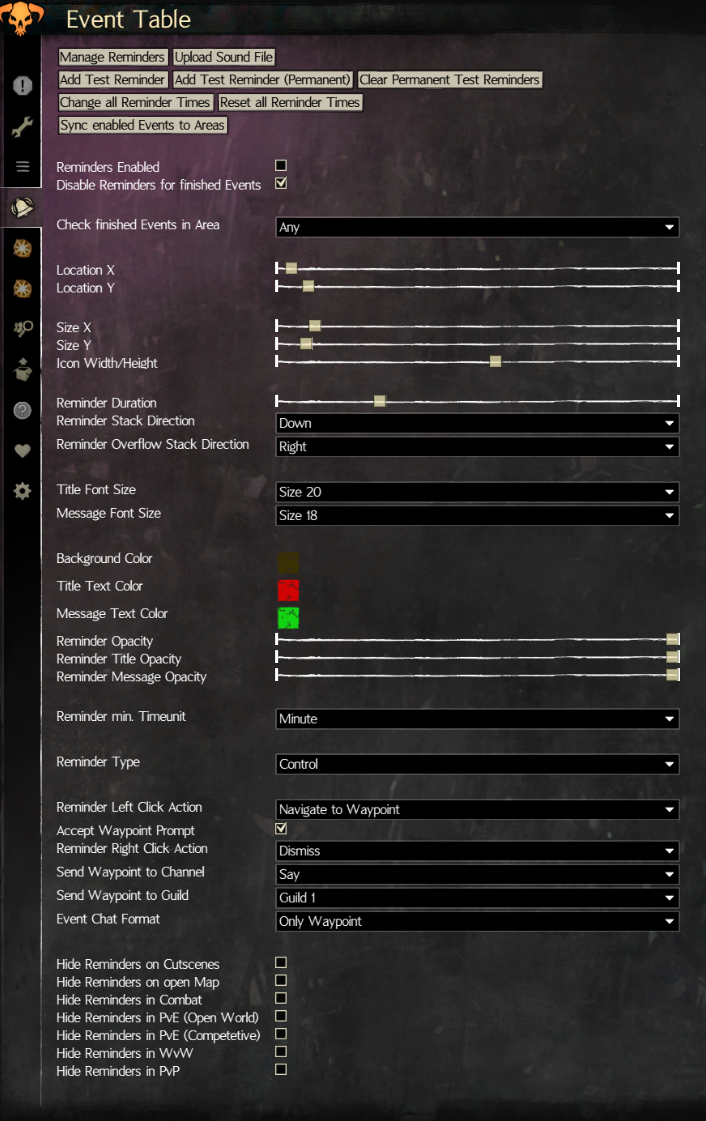706x1121 pixels.
Task: Click the Size Y slider handle
Action: pyautogui.click(x=306, y=343)
